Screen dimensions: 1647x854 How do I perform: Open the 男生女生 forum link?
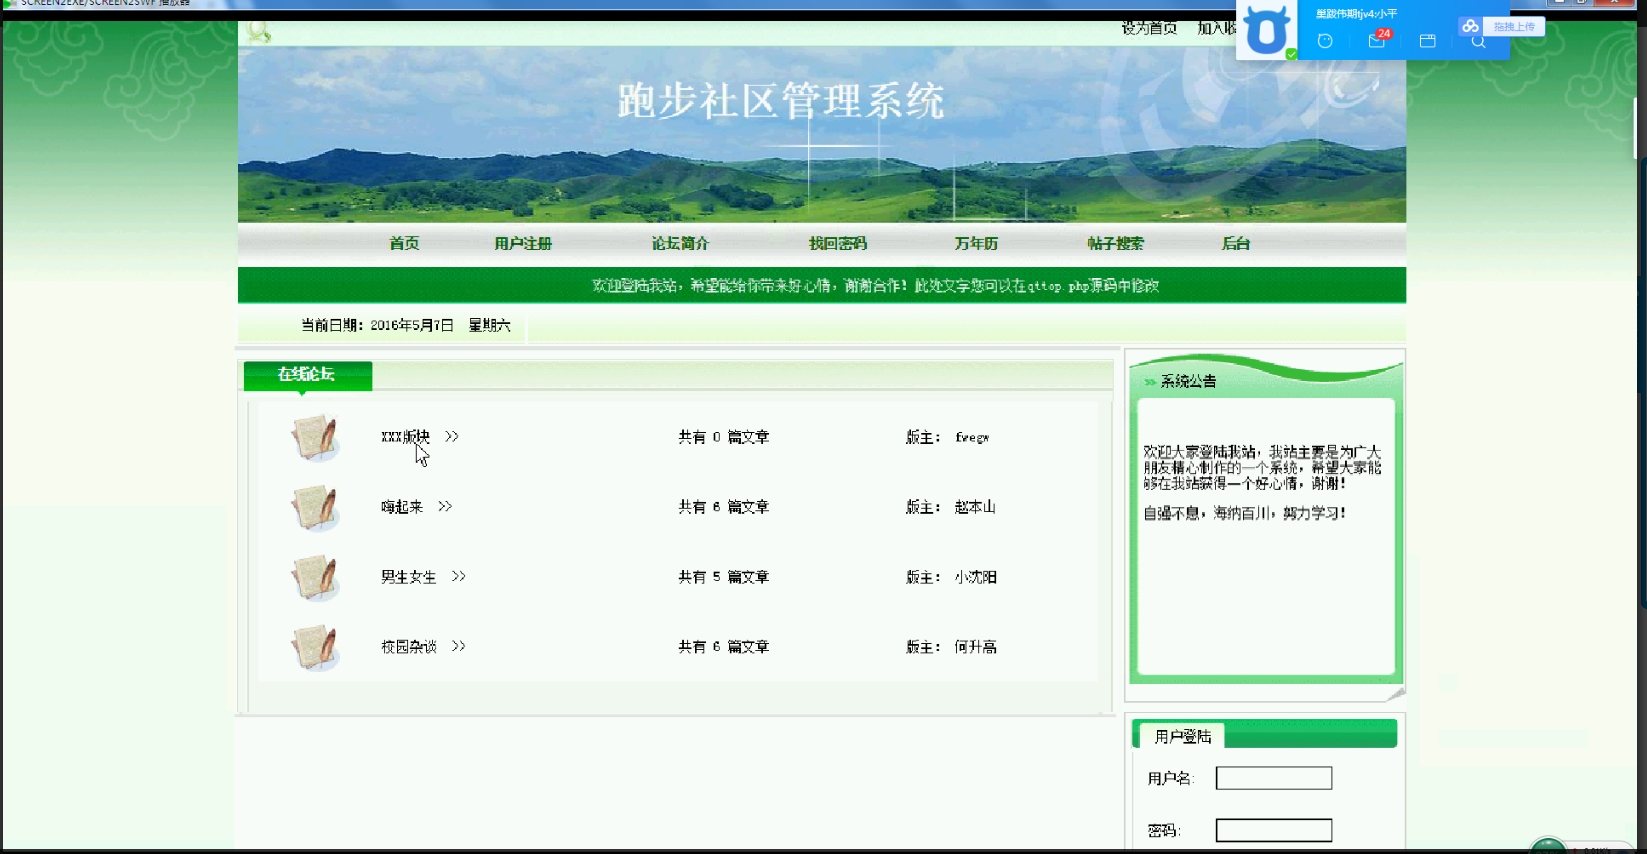tap(408, 577)
